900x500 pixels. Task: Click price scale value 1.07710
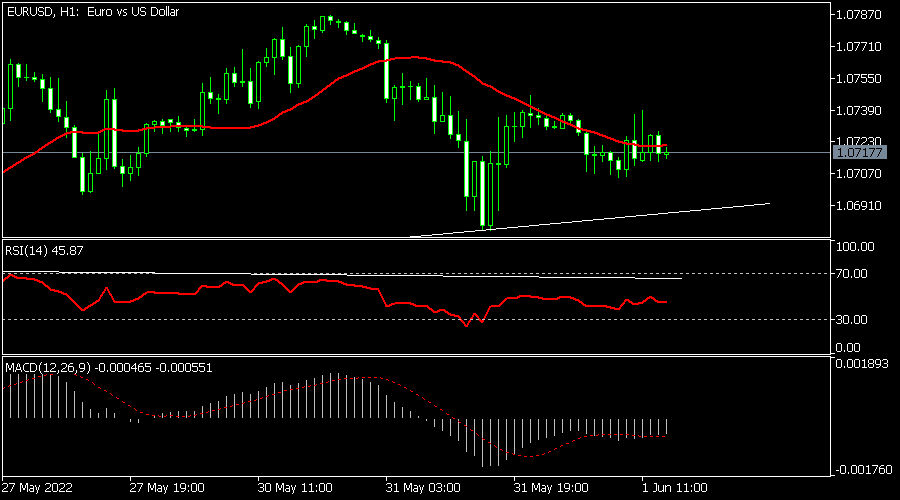(x=859, y=46)
